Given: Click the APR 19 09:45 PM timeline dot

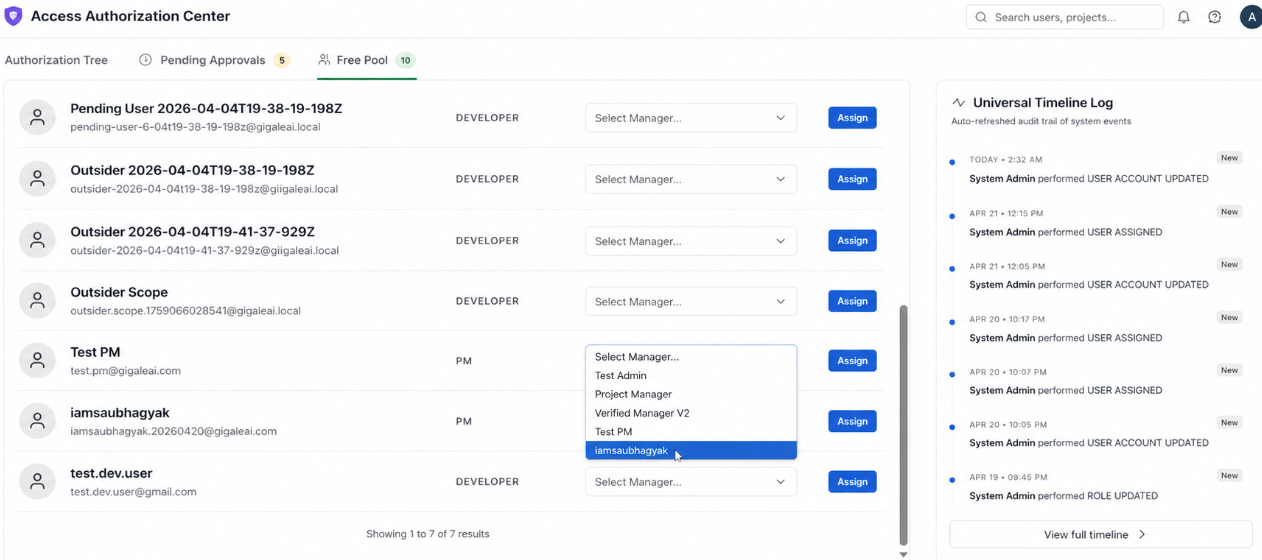Looking at the screenshot, I should 952,479.
